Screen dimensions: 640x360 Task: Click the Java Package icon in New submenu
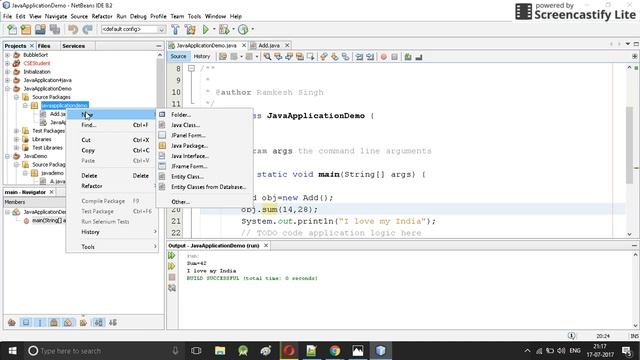coord(162,146)
